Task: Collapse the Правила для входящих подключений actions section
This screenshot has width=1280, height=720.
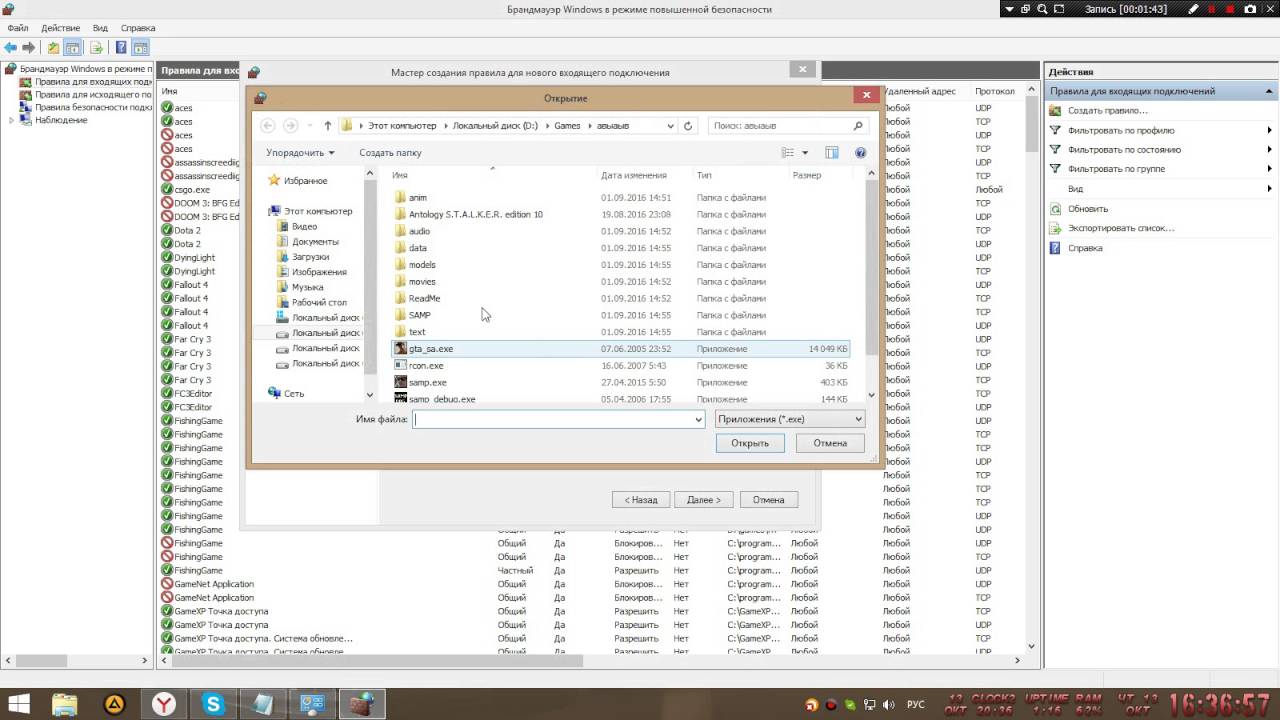Action: pyautogui.click(x=1267, y=91)
